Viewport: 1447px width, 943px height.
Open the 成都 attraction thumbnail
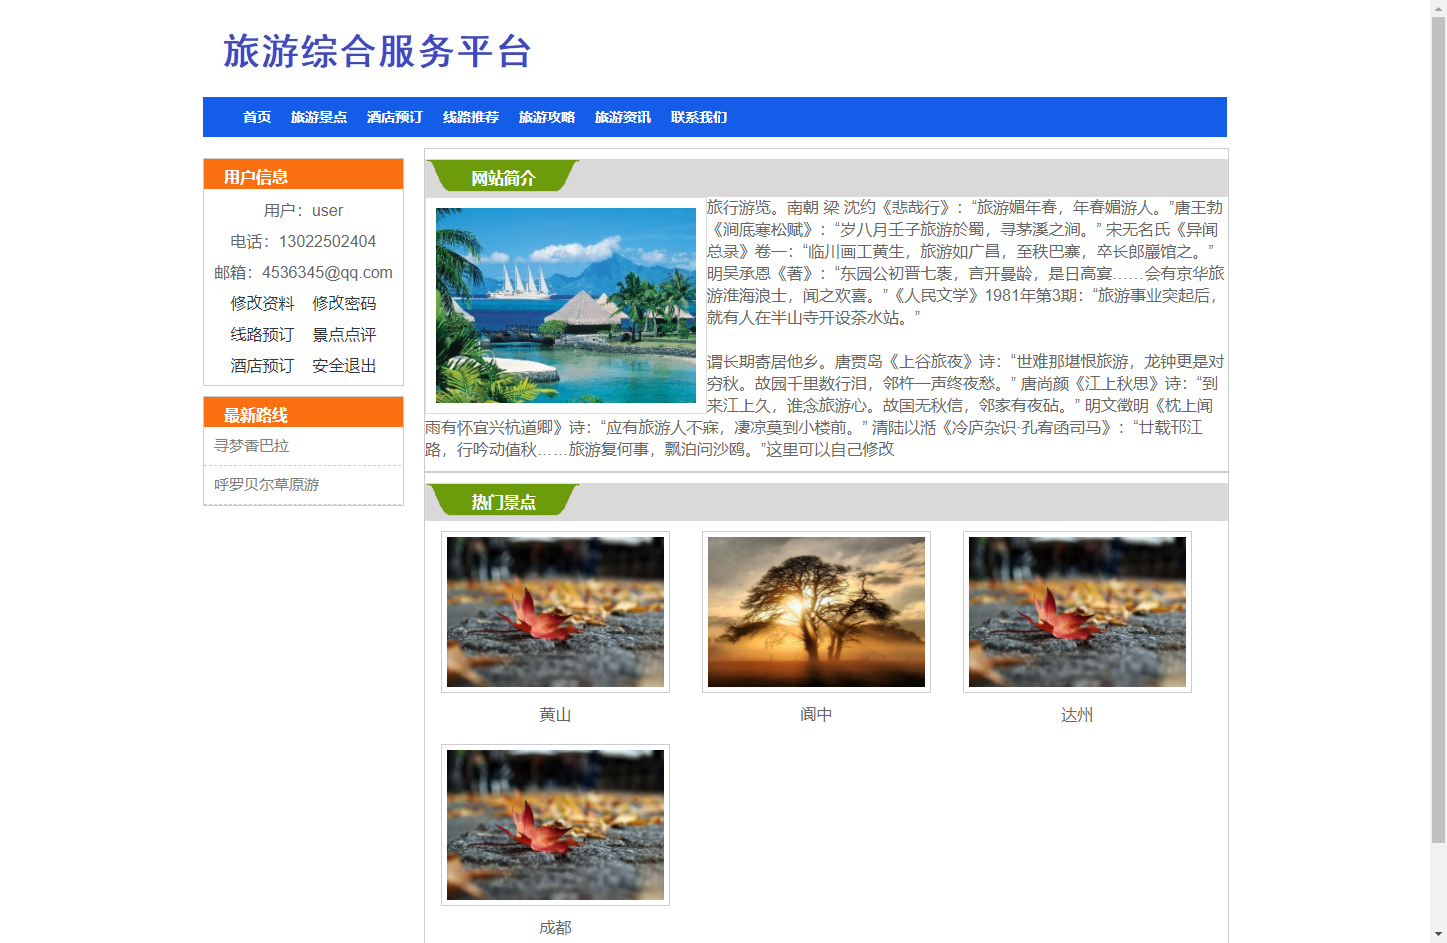(555, 824)
